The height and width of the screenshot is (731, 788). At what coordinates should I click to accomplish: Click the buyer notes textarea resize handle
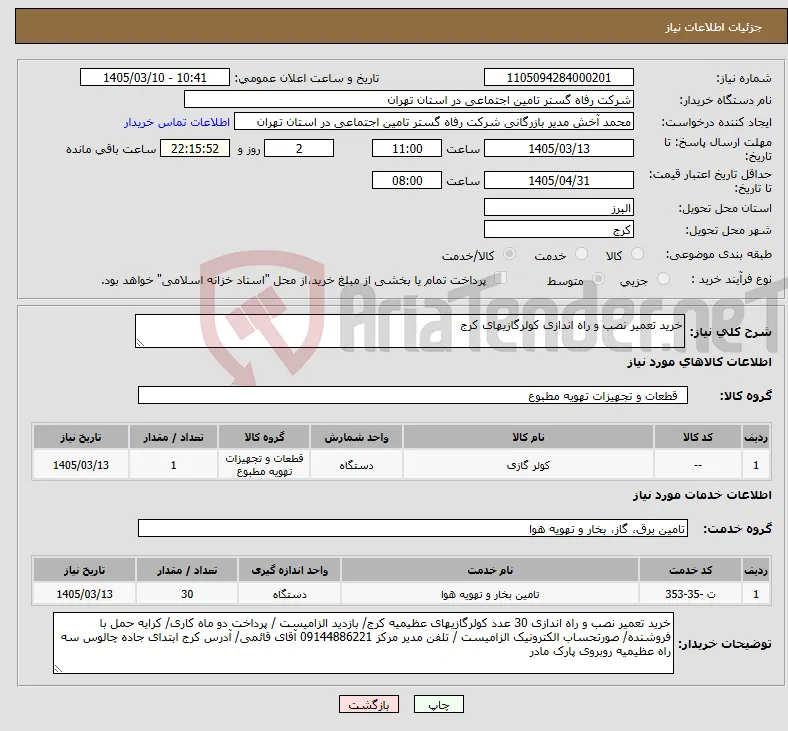coord(58,669)
